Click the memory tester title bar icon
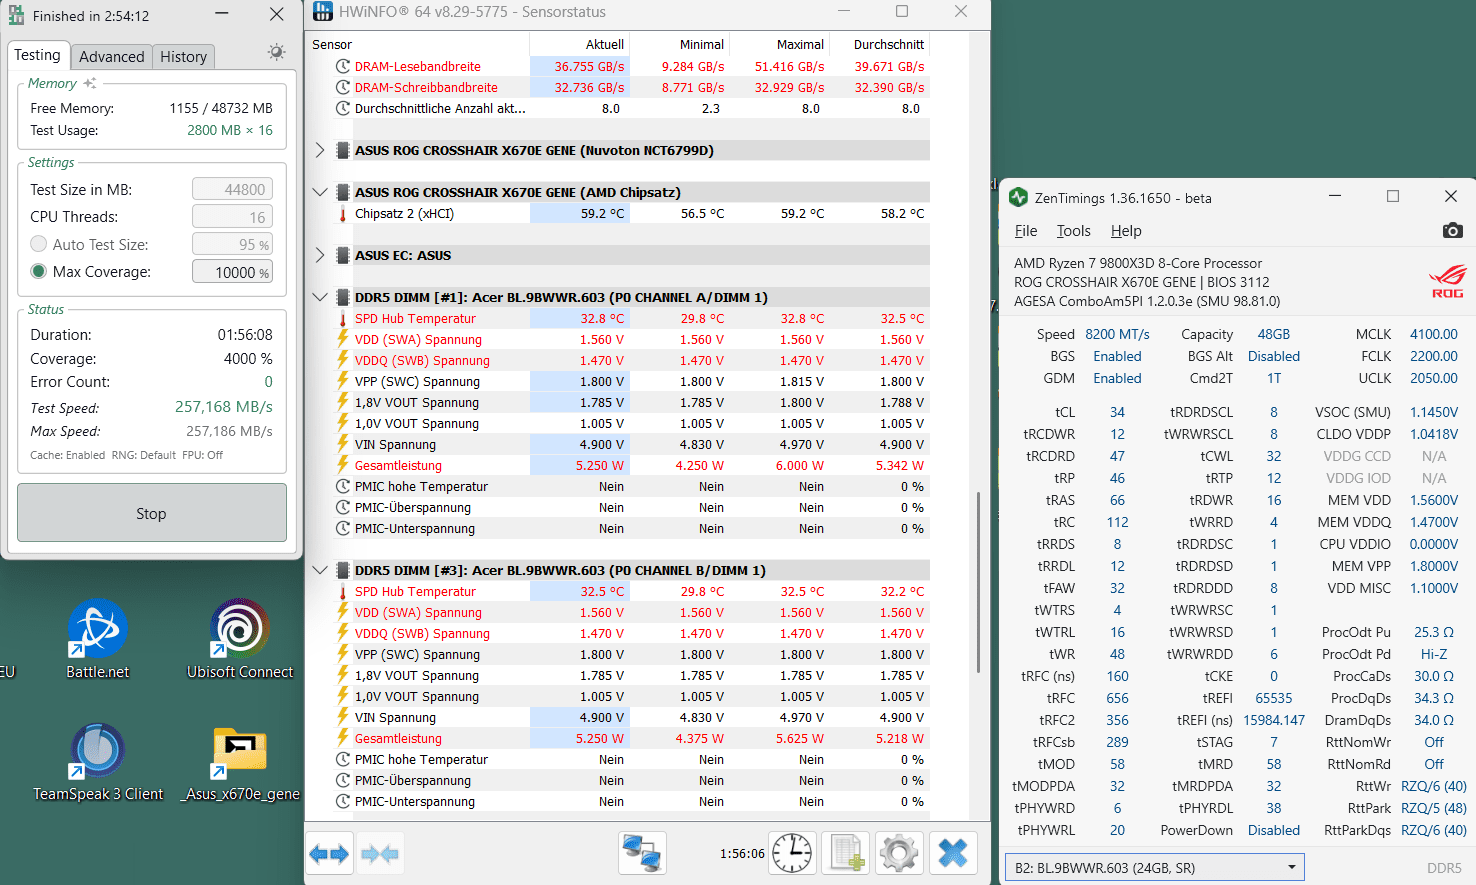The image size is (1476, 885). coord(16,15)
